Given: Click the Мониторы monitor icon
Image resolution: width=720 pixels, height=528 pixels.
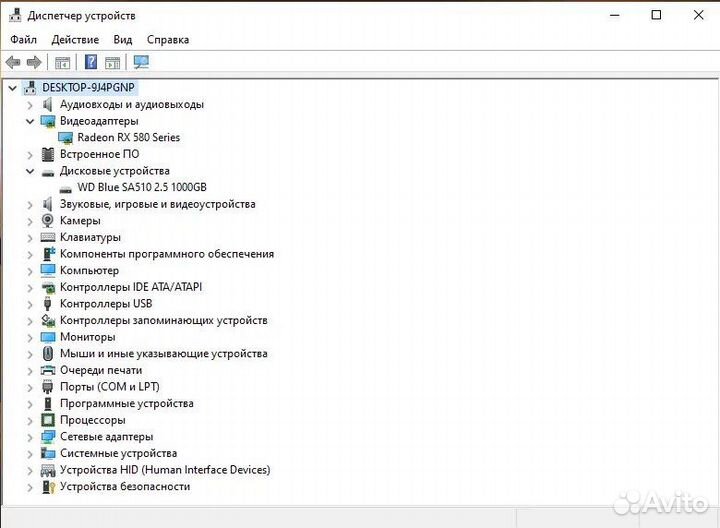Looking at the screenshot, I should click(48, 337).
